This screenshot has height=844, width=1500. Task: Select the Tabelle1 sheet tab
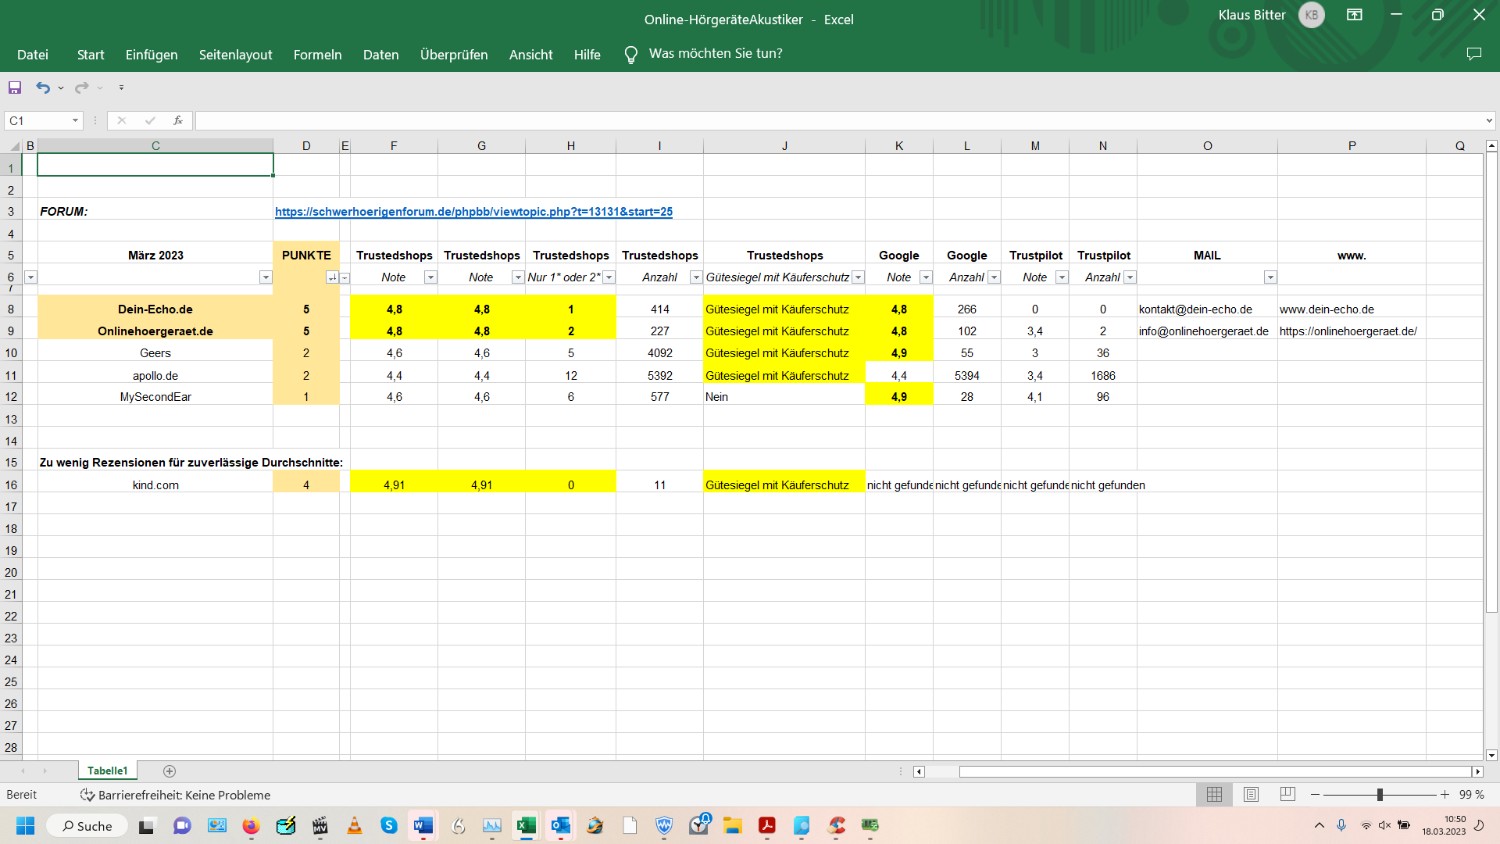coord(107,771)
